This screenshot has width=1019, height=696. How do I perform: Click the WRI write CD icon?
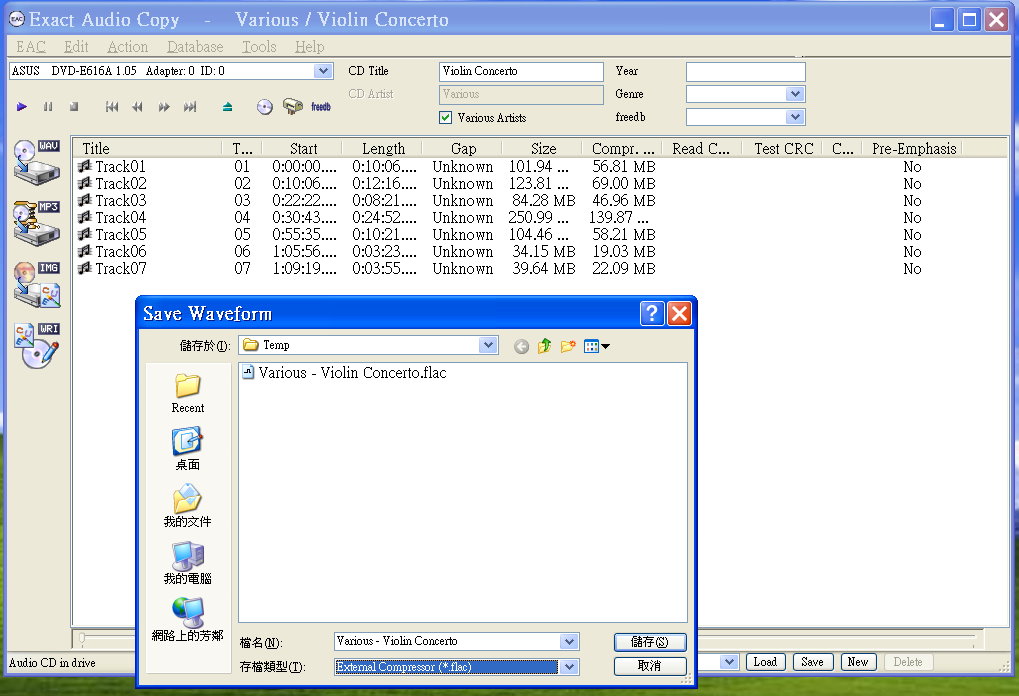point(37,345)
